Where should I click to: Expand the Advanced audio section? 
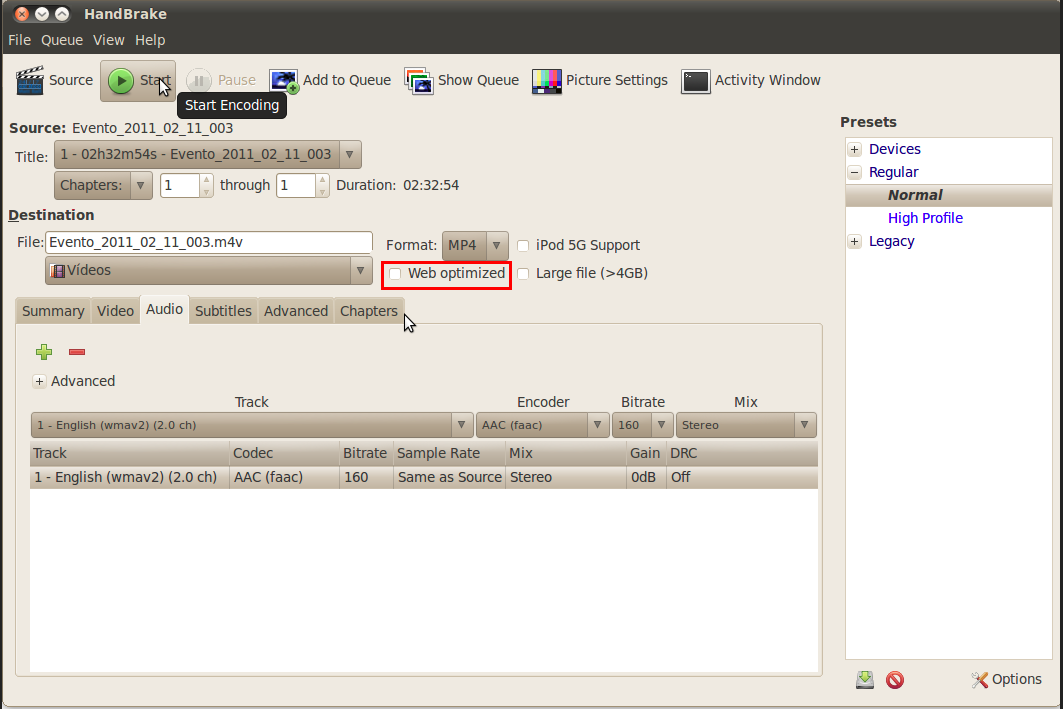[x=39, y=382]
